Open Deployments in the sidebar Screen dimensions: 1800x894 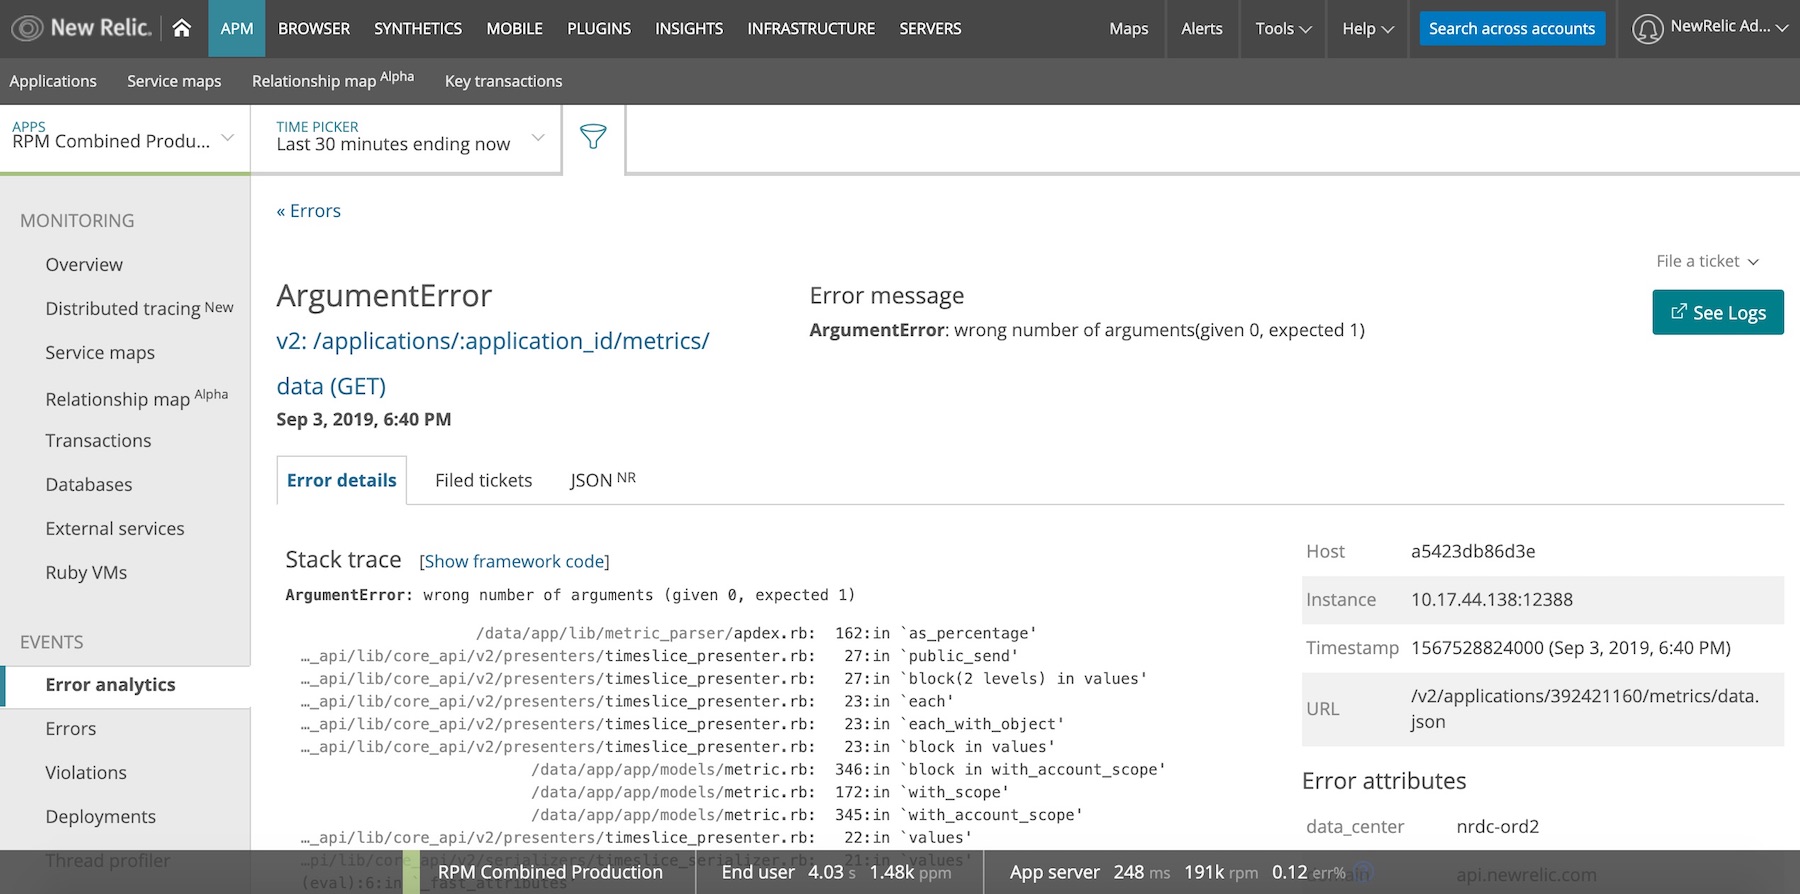pyautogui.click(x=100, y=817)
